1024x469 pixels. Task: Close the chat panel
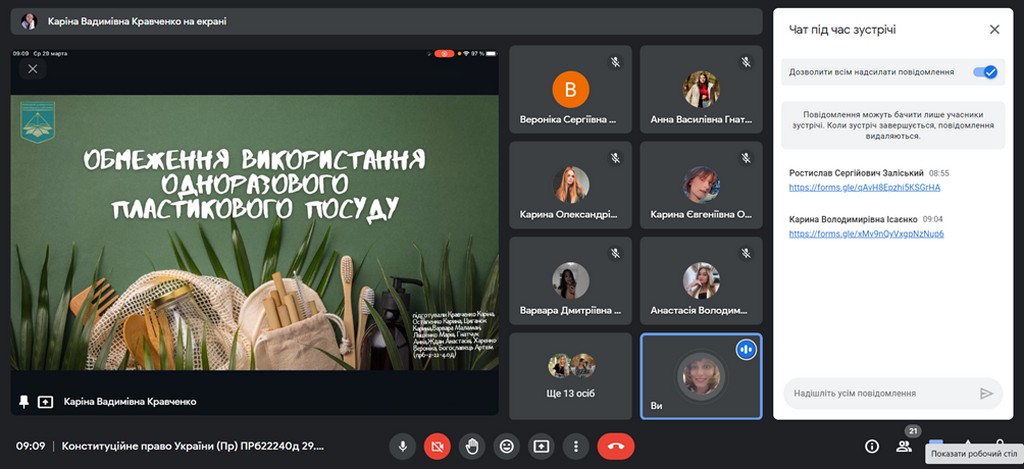pos(994,29)
